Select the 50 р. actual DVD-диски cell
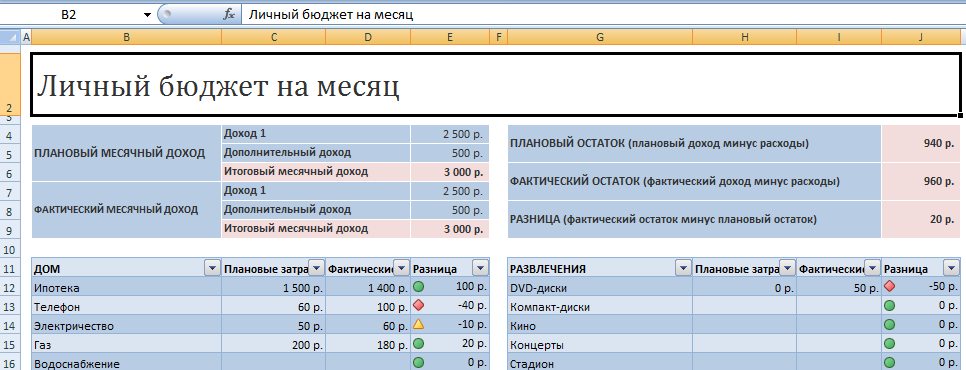The height and width of the screenshot is (370, 966). pyautogui.click(x=839, y=288)
